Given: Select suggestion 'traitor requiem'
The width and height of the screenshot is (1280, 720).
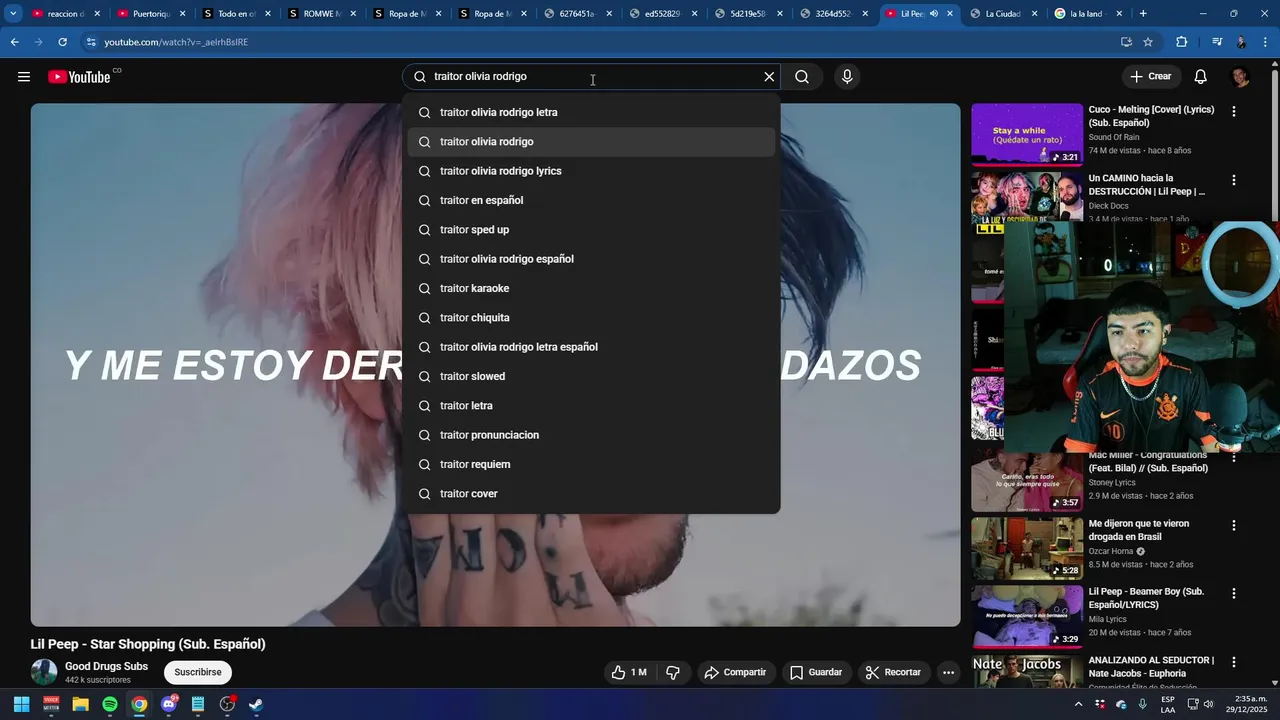Looking at the screenshot, I should (x=591, y=464).
